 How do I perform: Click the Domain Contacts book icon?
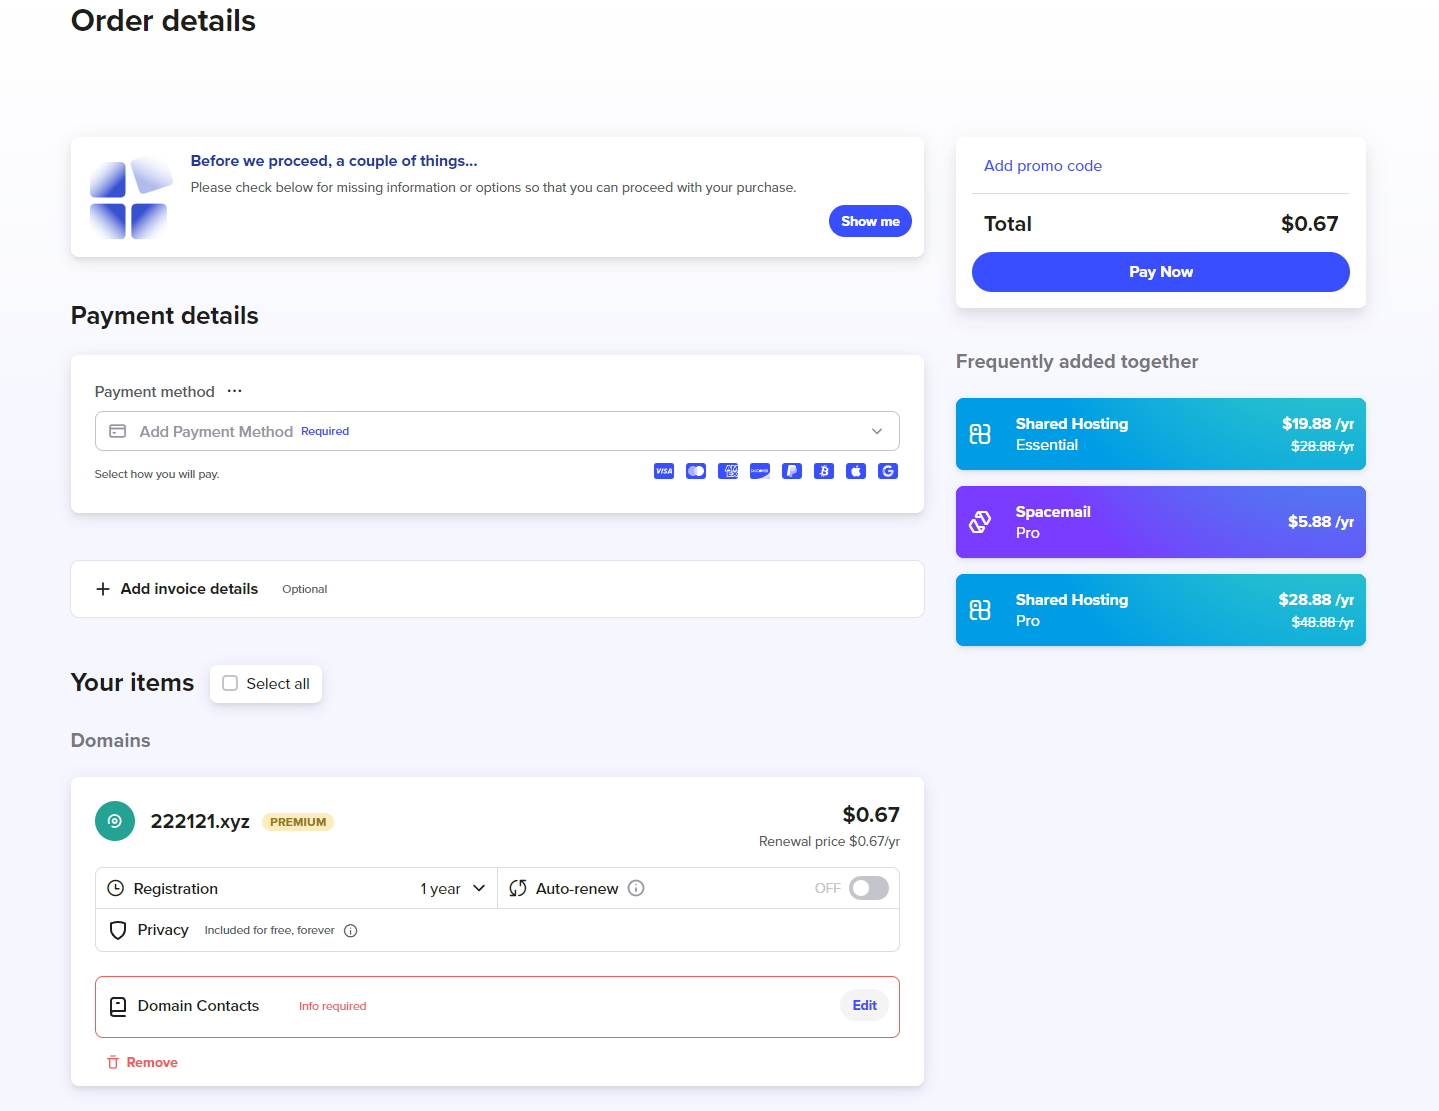118,1007
